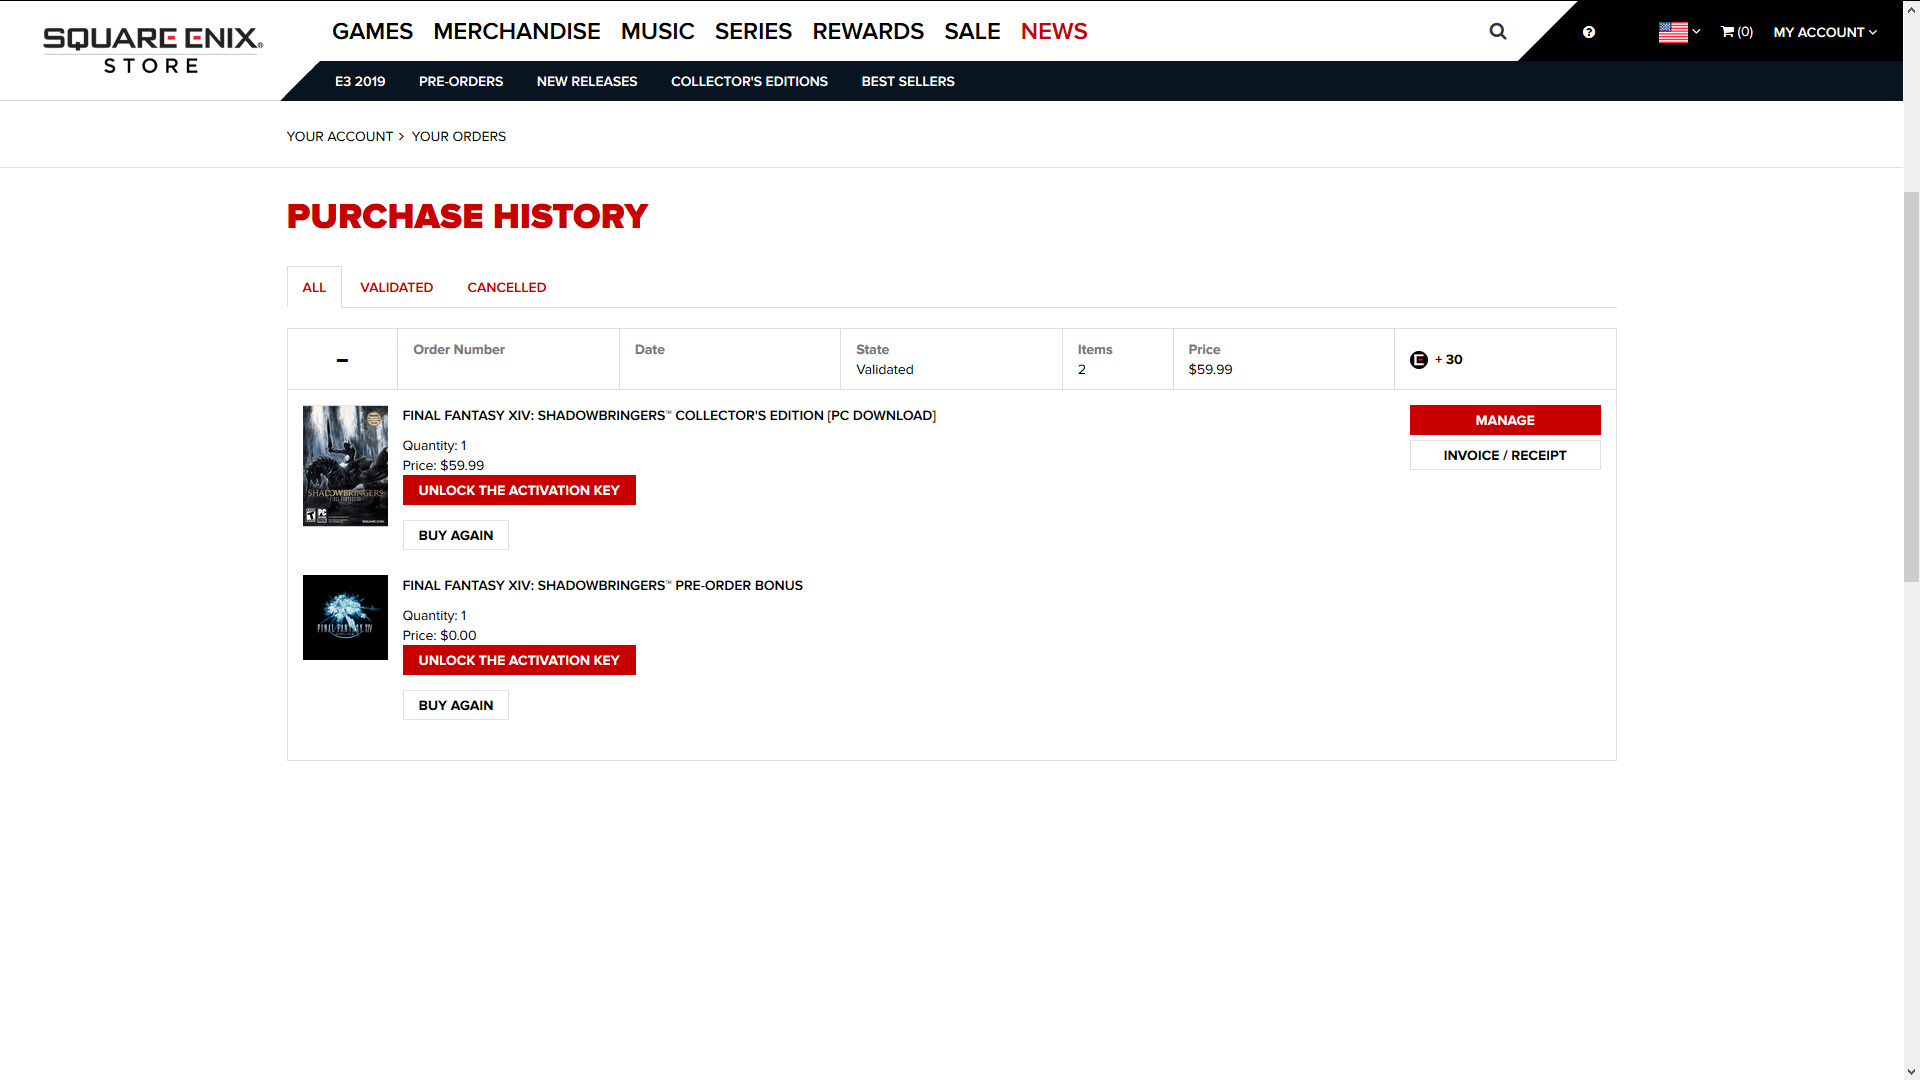Screen dimensions: 1920x1080
Task: Click the Items count cell
Action: pos(1117,359)
